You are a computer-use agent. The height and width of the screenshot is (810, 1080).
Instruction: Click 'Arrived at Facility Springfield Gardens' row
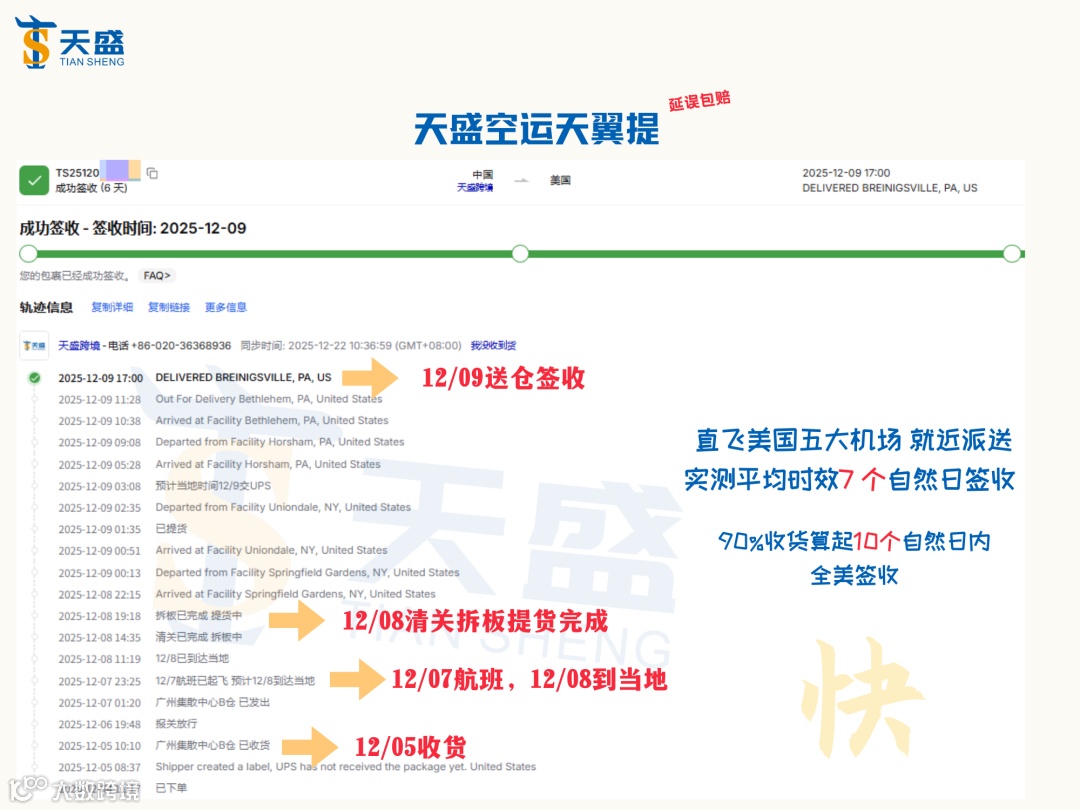tap(247, 594)
